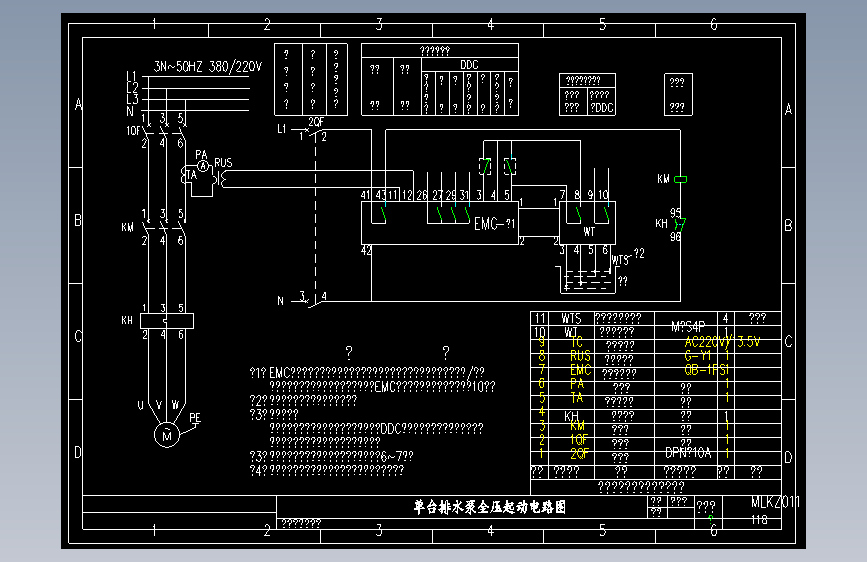Click the '3N~50HZ 380/220V' supply label
This screenshot has height=562, width=867.
(207, 67)
